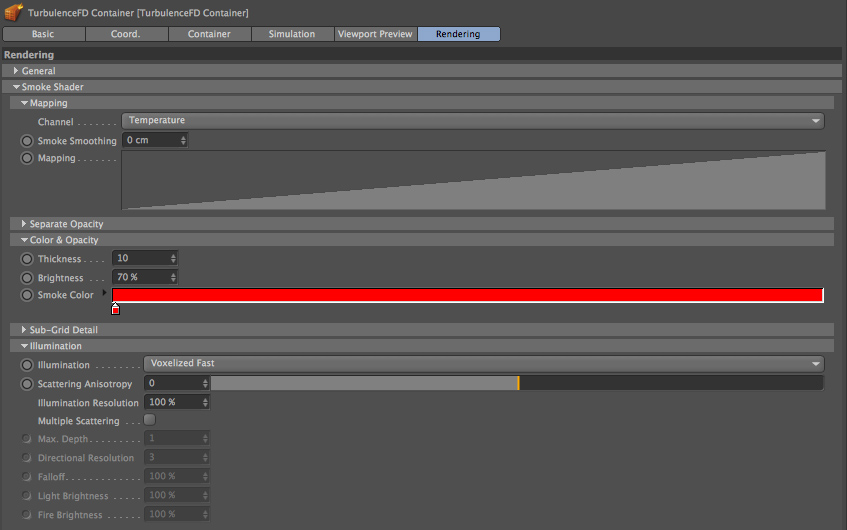Expand the General section
The height and width of the screenshot is (530, 847).
[16, 71]
